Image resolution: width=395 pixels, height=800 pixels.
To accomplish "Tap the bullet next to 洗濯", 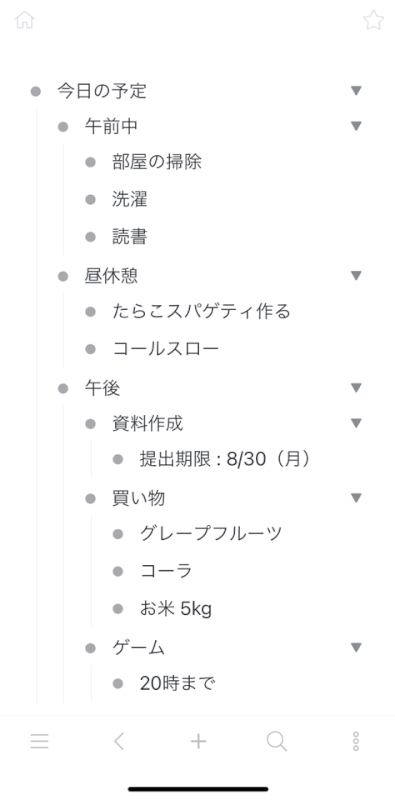I will [90, 199].
